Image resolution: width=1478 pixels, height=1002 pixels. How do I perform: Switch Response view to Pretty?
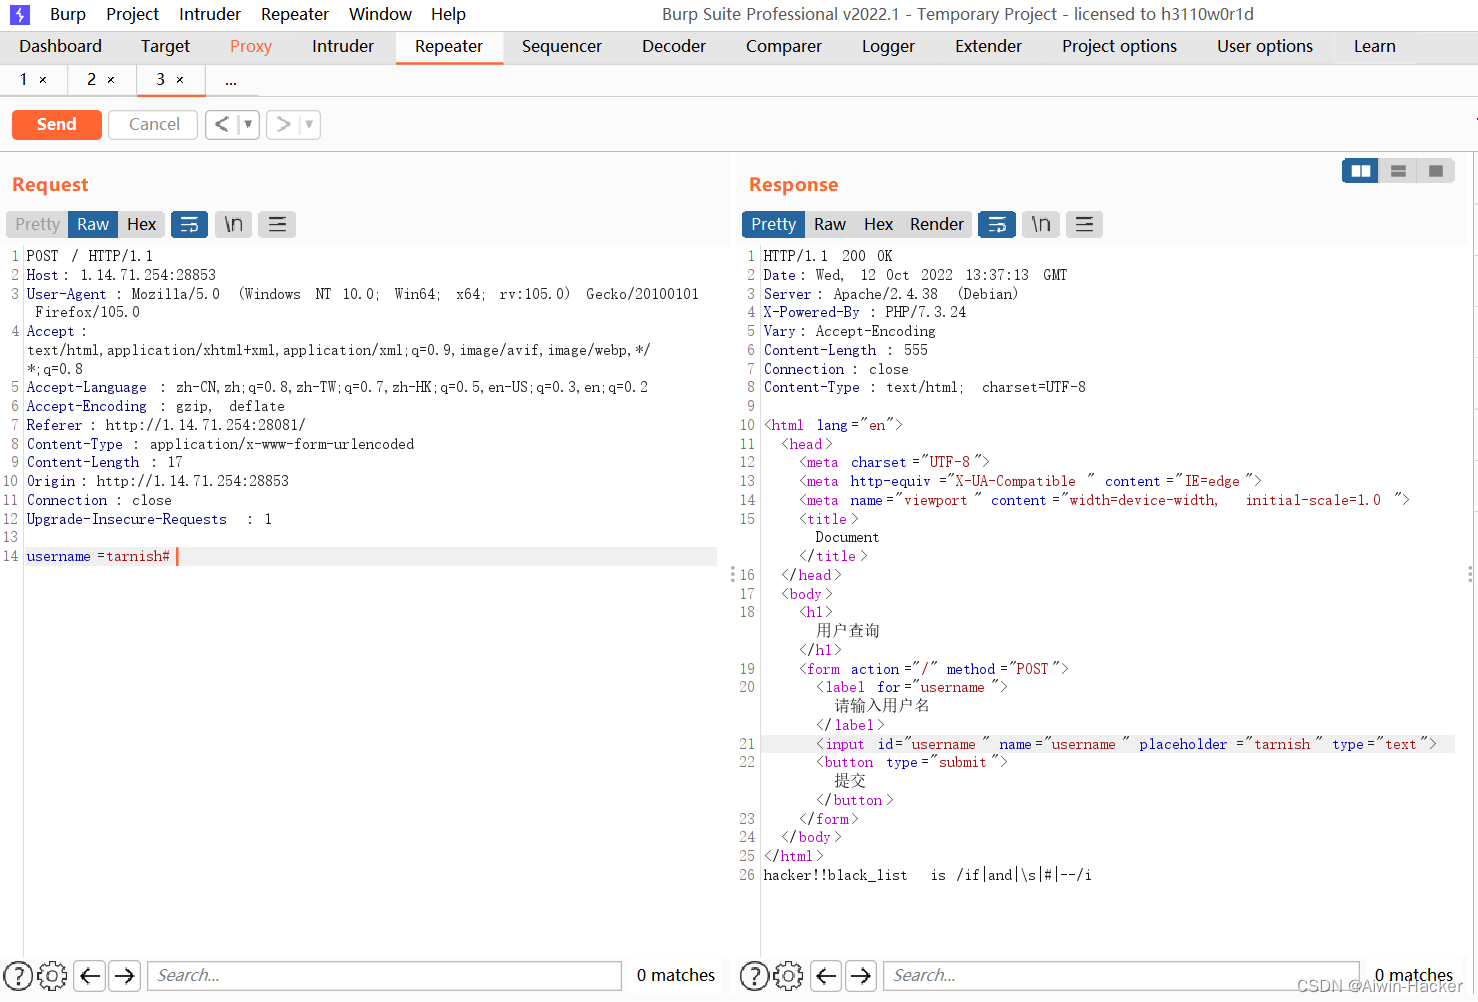[x=773, y=224]
